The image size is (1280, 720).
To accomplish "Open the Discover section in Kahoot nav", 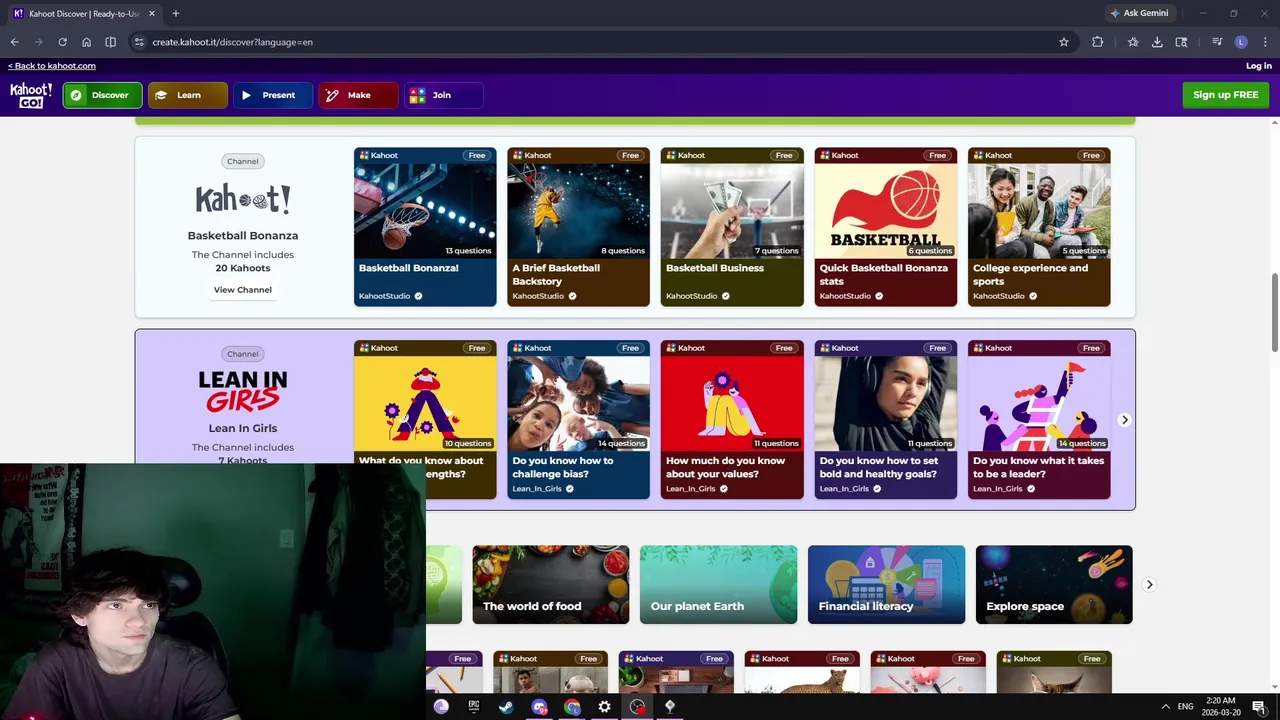I will point(103,95).
